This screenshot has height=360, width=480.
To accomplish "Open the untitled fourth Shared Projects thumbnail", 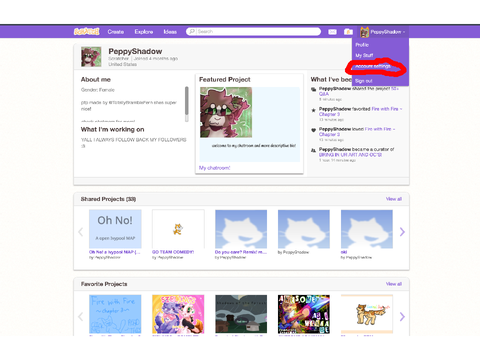I will 304,229.
